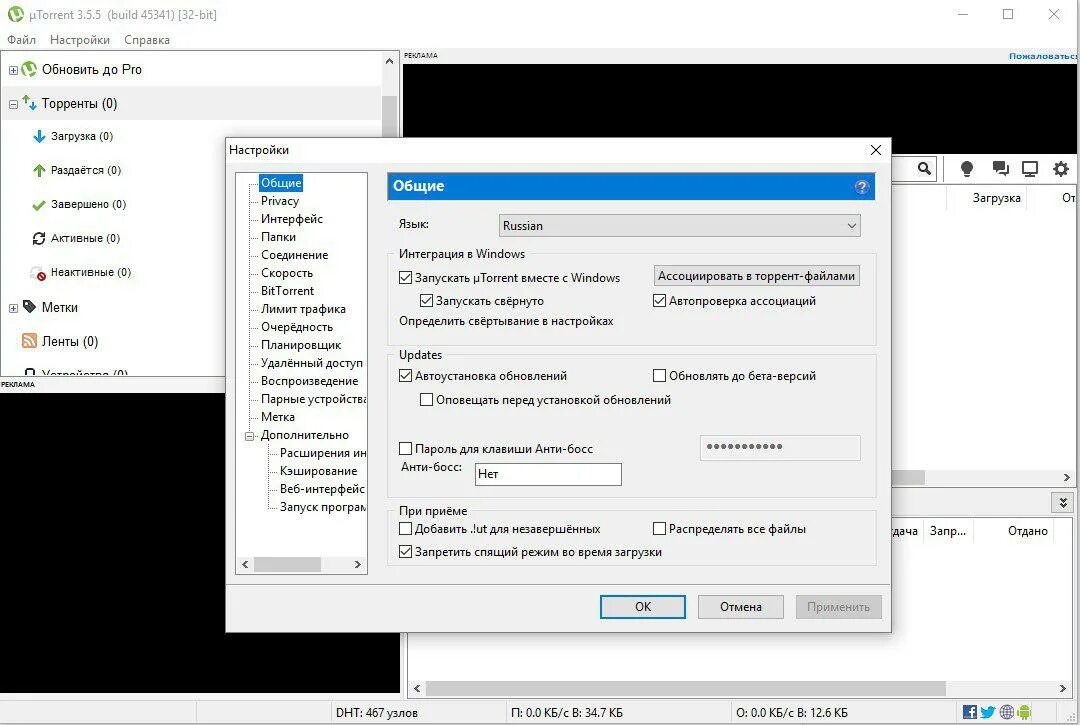The image size is (1080, 725).
Task: Click the green upload arrow icon of Раздаётся
Action: point(39,170)
